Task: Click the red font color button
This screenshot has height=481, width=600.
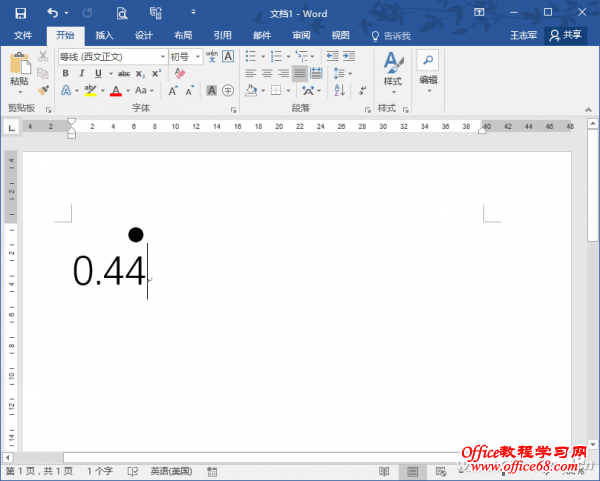Action: pyautogui.click(x=115, y=90)
